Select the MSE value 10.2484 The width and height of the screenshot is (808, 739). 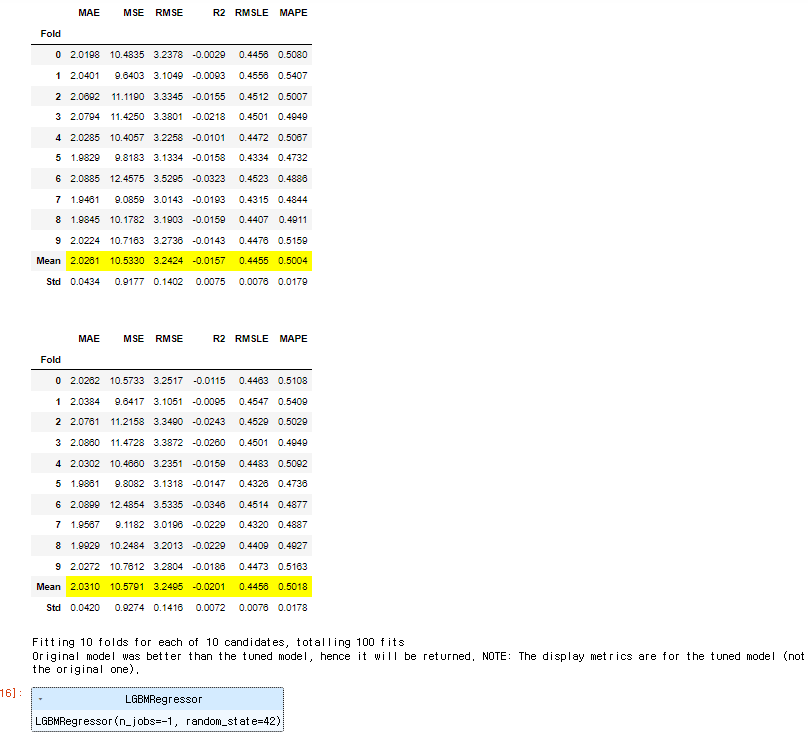click(127, 546)
